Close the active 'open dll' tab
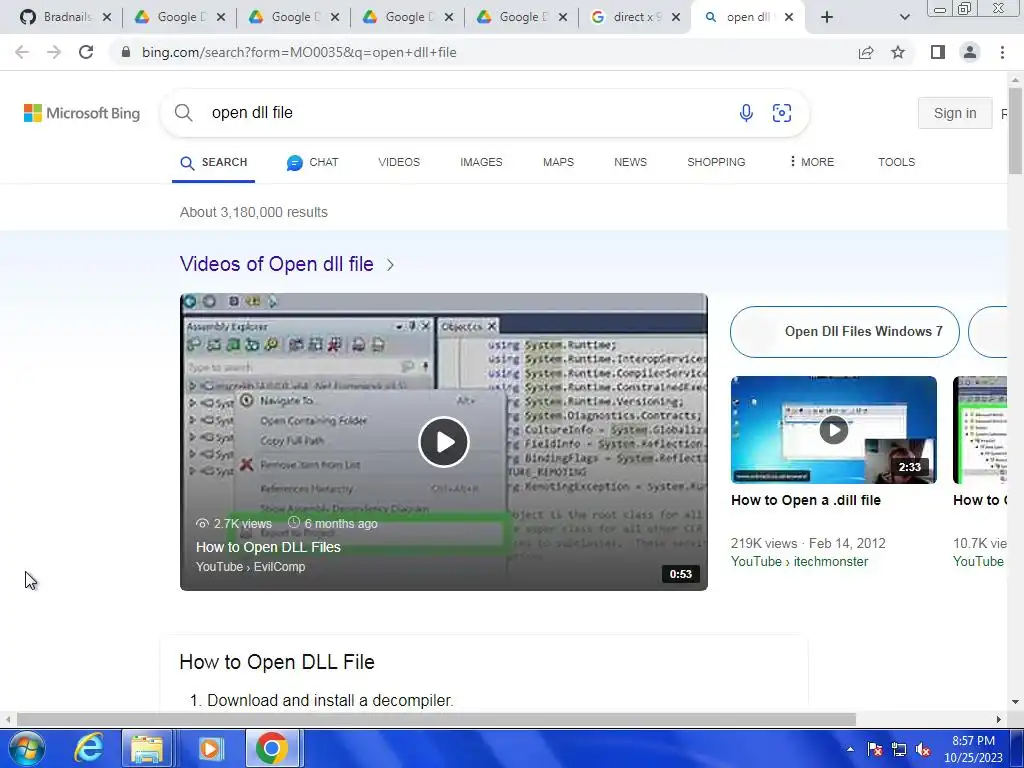The height and width of the screenshot is (768, 1024). pos(789,17)
